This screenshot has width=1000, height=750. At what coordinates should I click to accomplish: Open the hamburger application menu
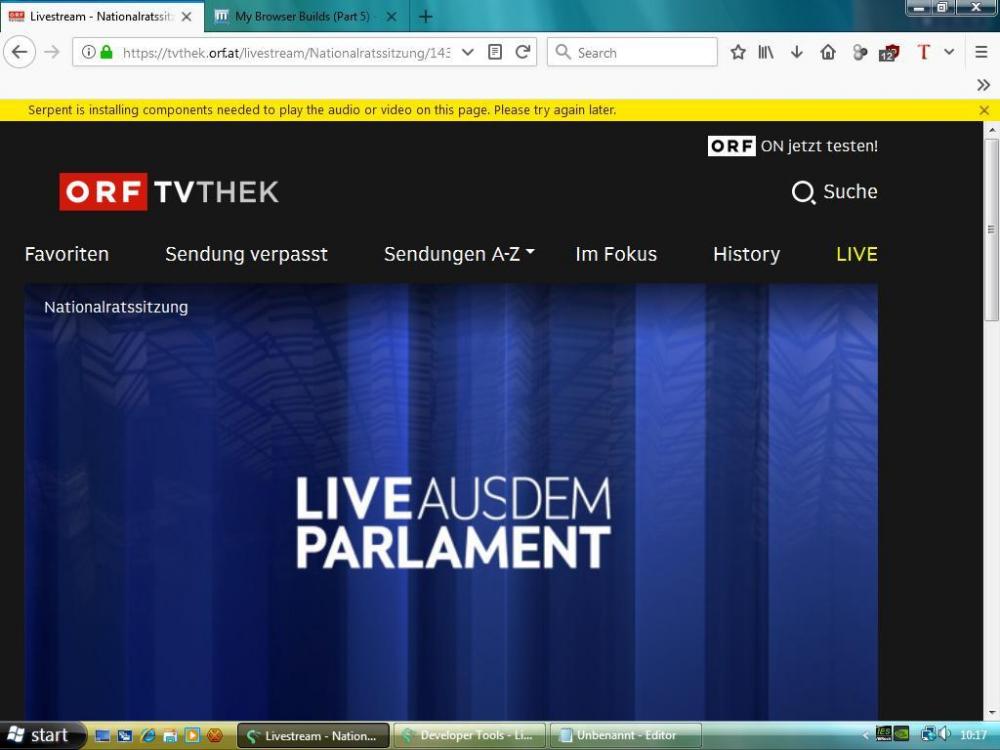[982, 52]
